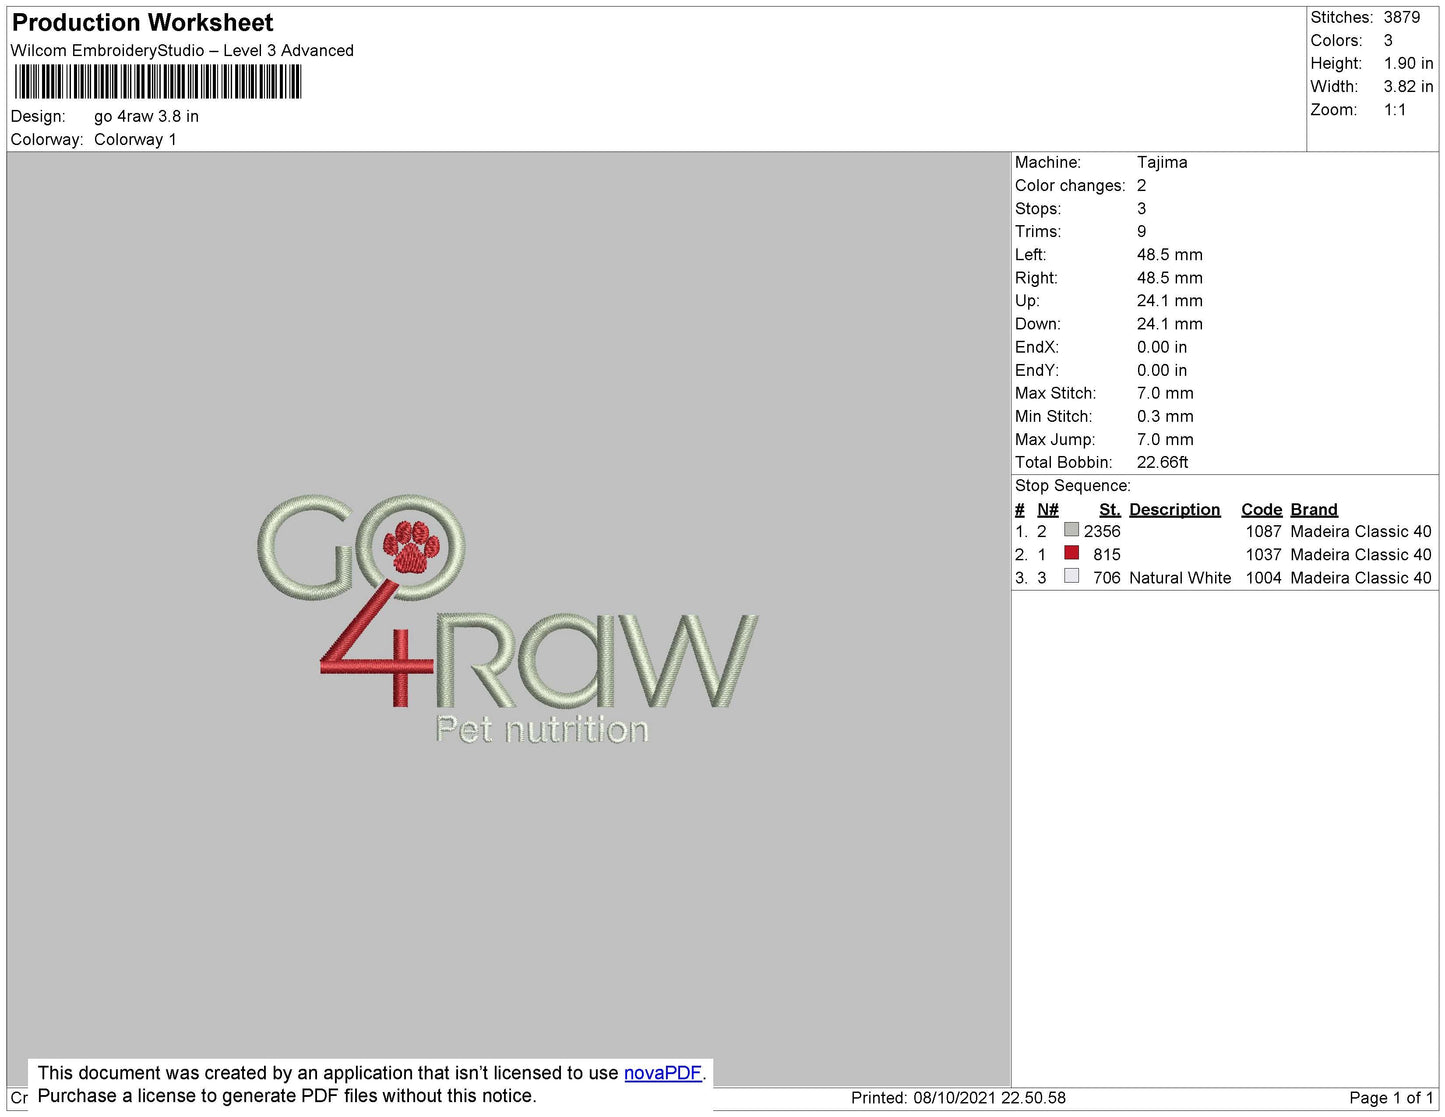The image size is (1445, 1117).
Task: Click the Width value 3.82 in
Action: (x=1408, y=87)
